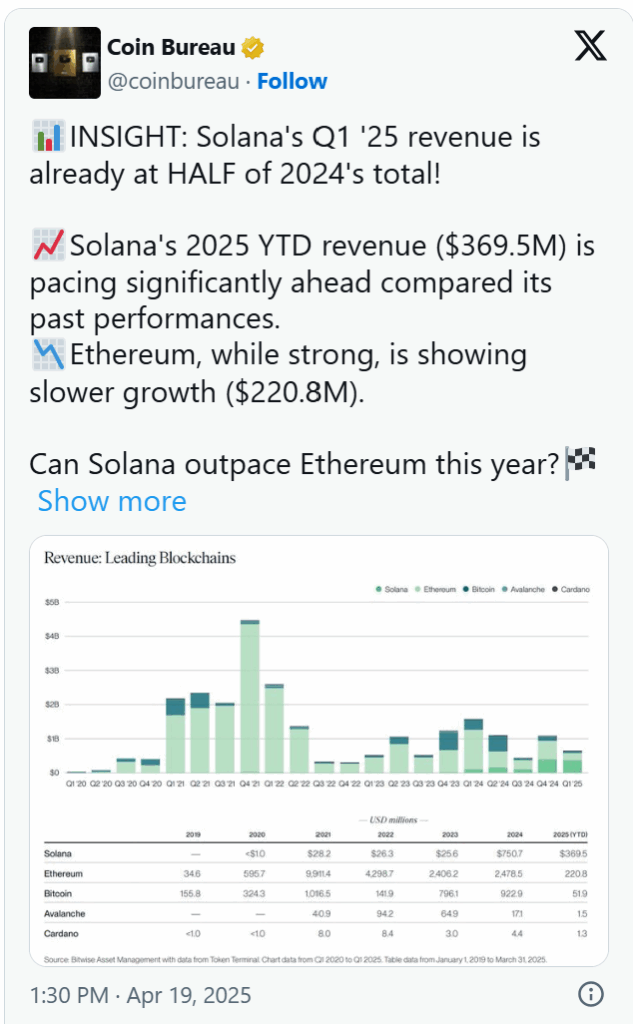Click the checkered flag emoji

[580, 463]
